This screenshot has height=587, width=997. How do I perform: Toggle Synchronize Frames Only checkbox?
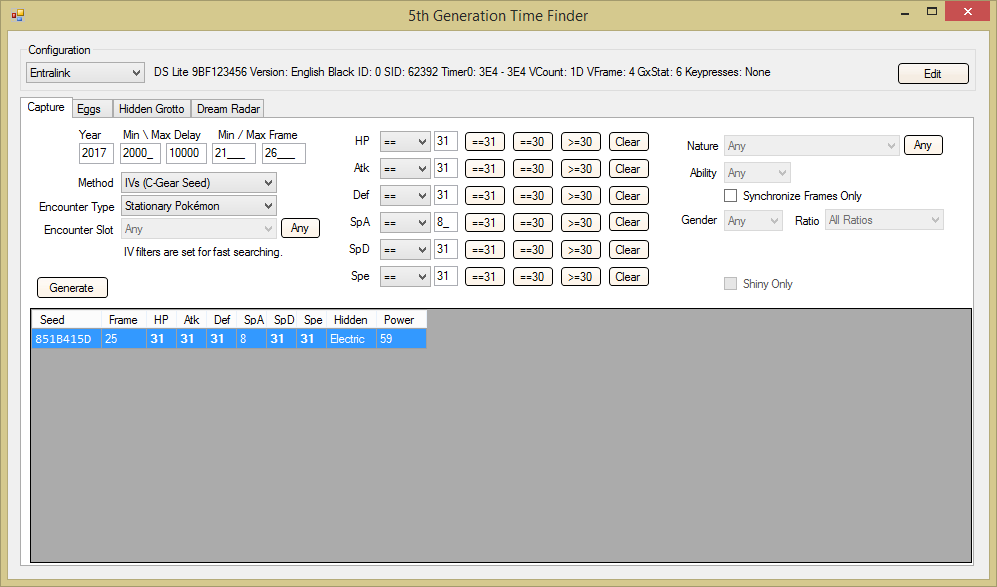(731, 196)
